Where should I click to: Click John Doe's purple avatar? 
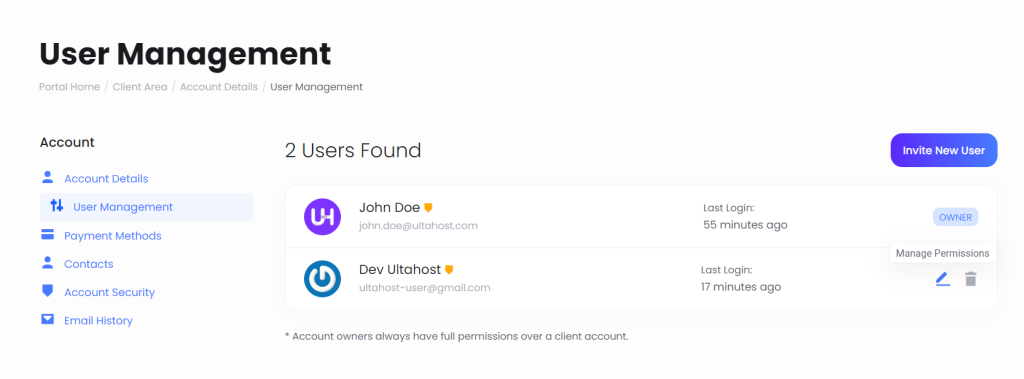[323, 217]
